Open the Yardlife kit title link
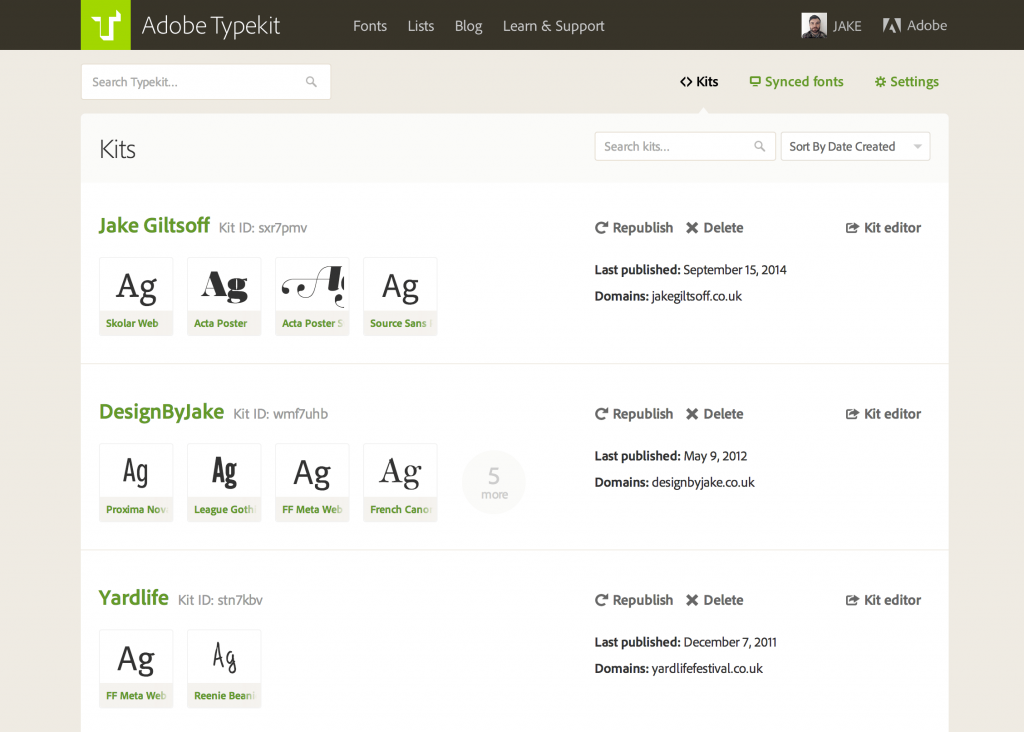 [133, 597]
